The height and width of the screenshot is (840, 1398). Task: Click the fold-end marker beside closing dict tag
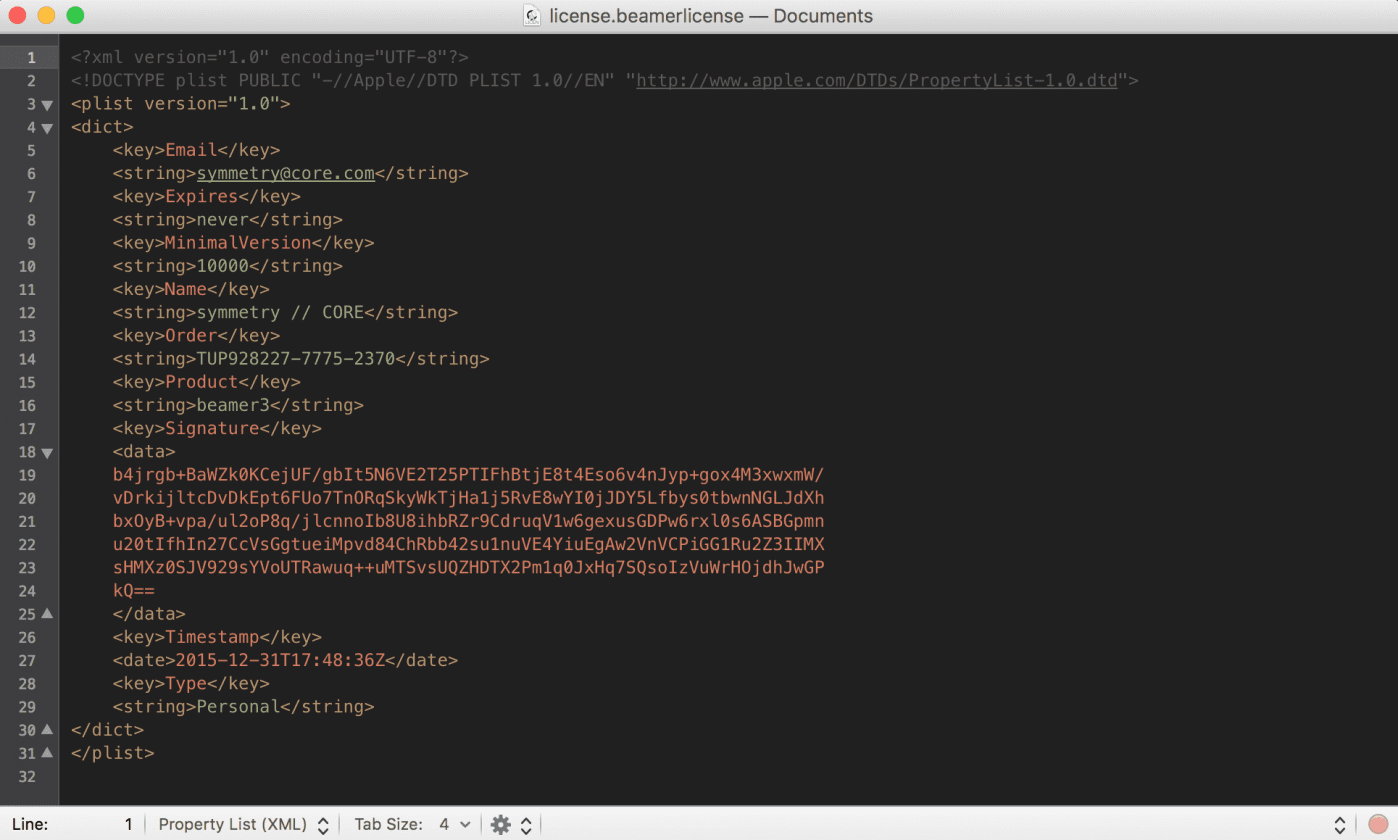pyautogui.click(x=46, y=730)
